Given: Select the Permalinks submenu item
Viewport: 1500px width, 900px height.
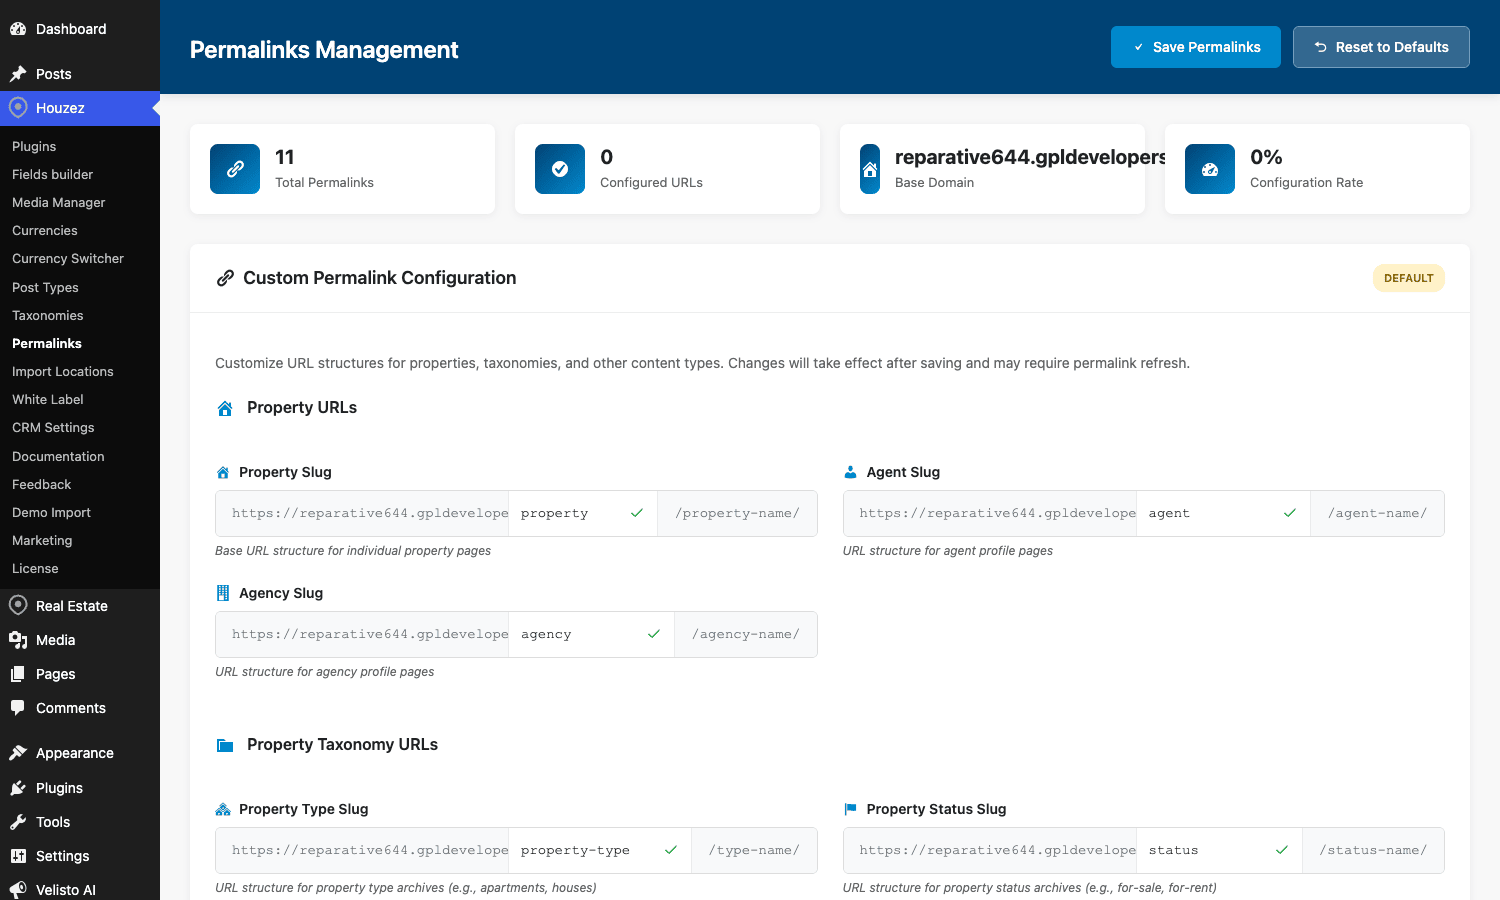Looking at the screenshot, I should [47, 343].
